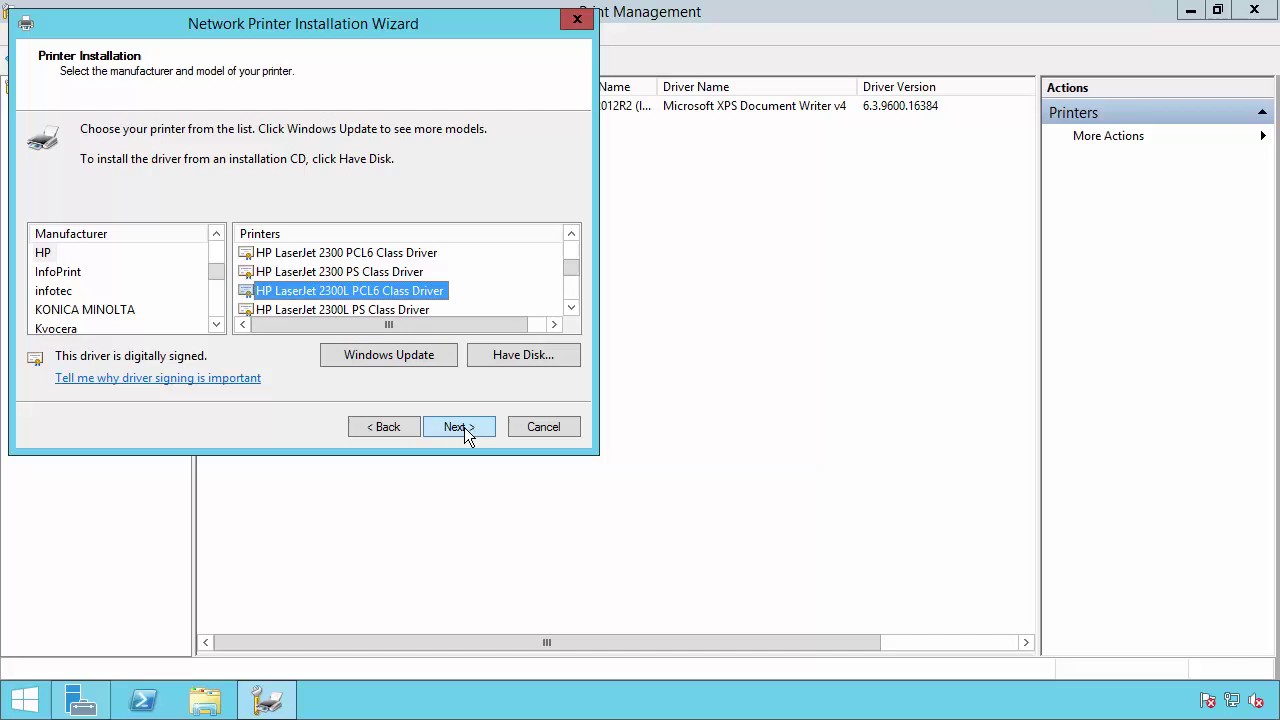Open File Explorer from the taskbar
The width and height of the screenshot is (1280, 720).
[x=205, y=700]
